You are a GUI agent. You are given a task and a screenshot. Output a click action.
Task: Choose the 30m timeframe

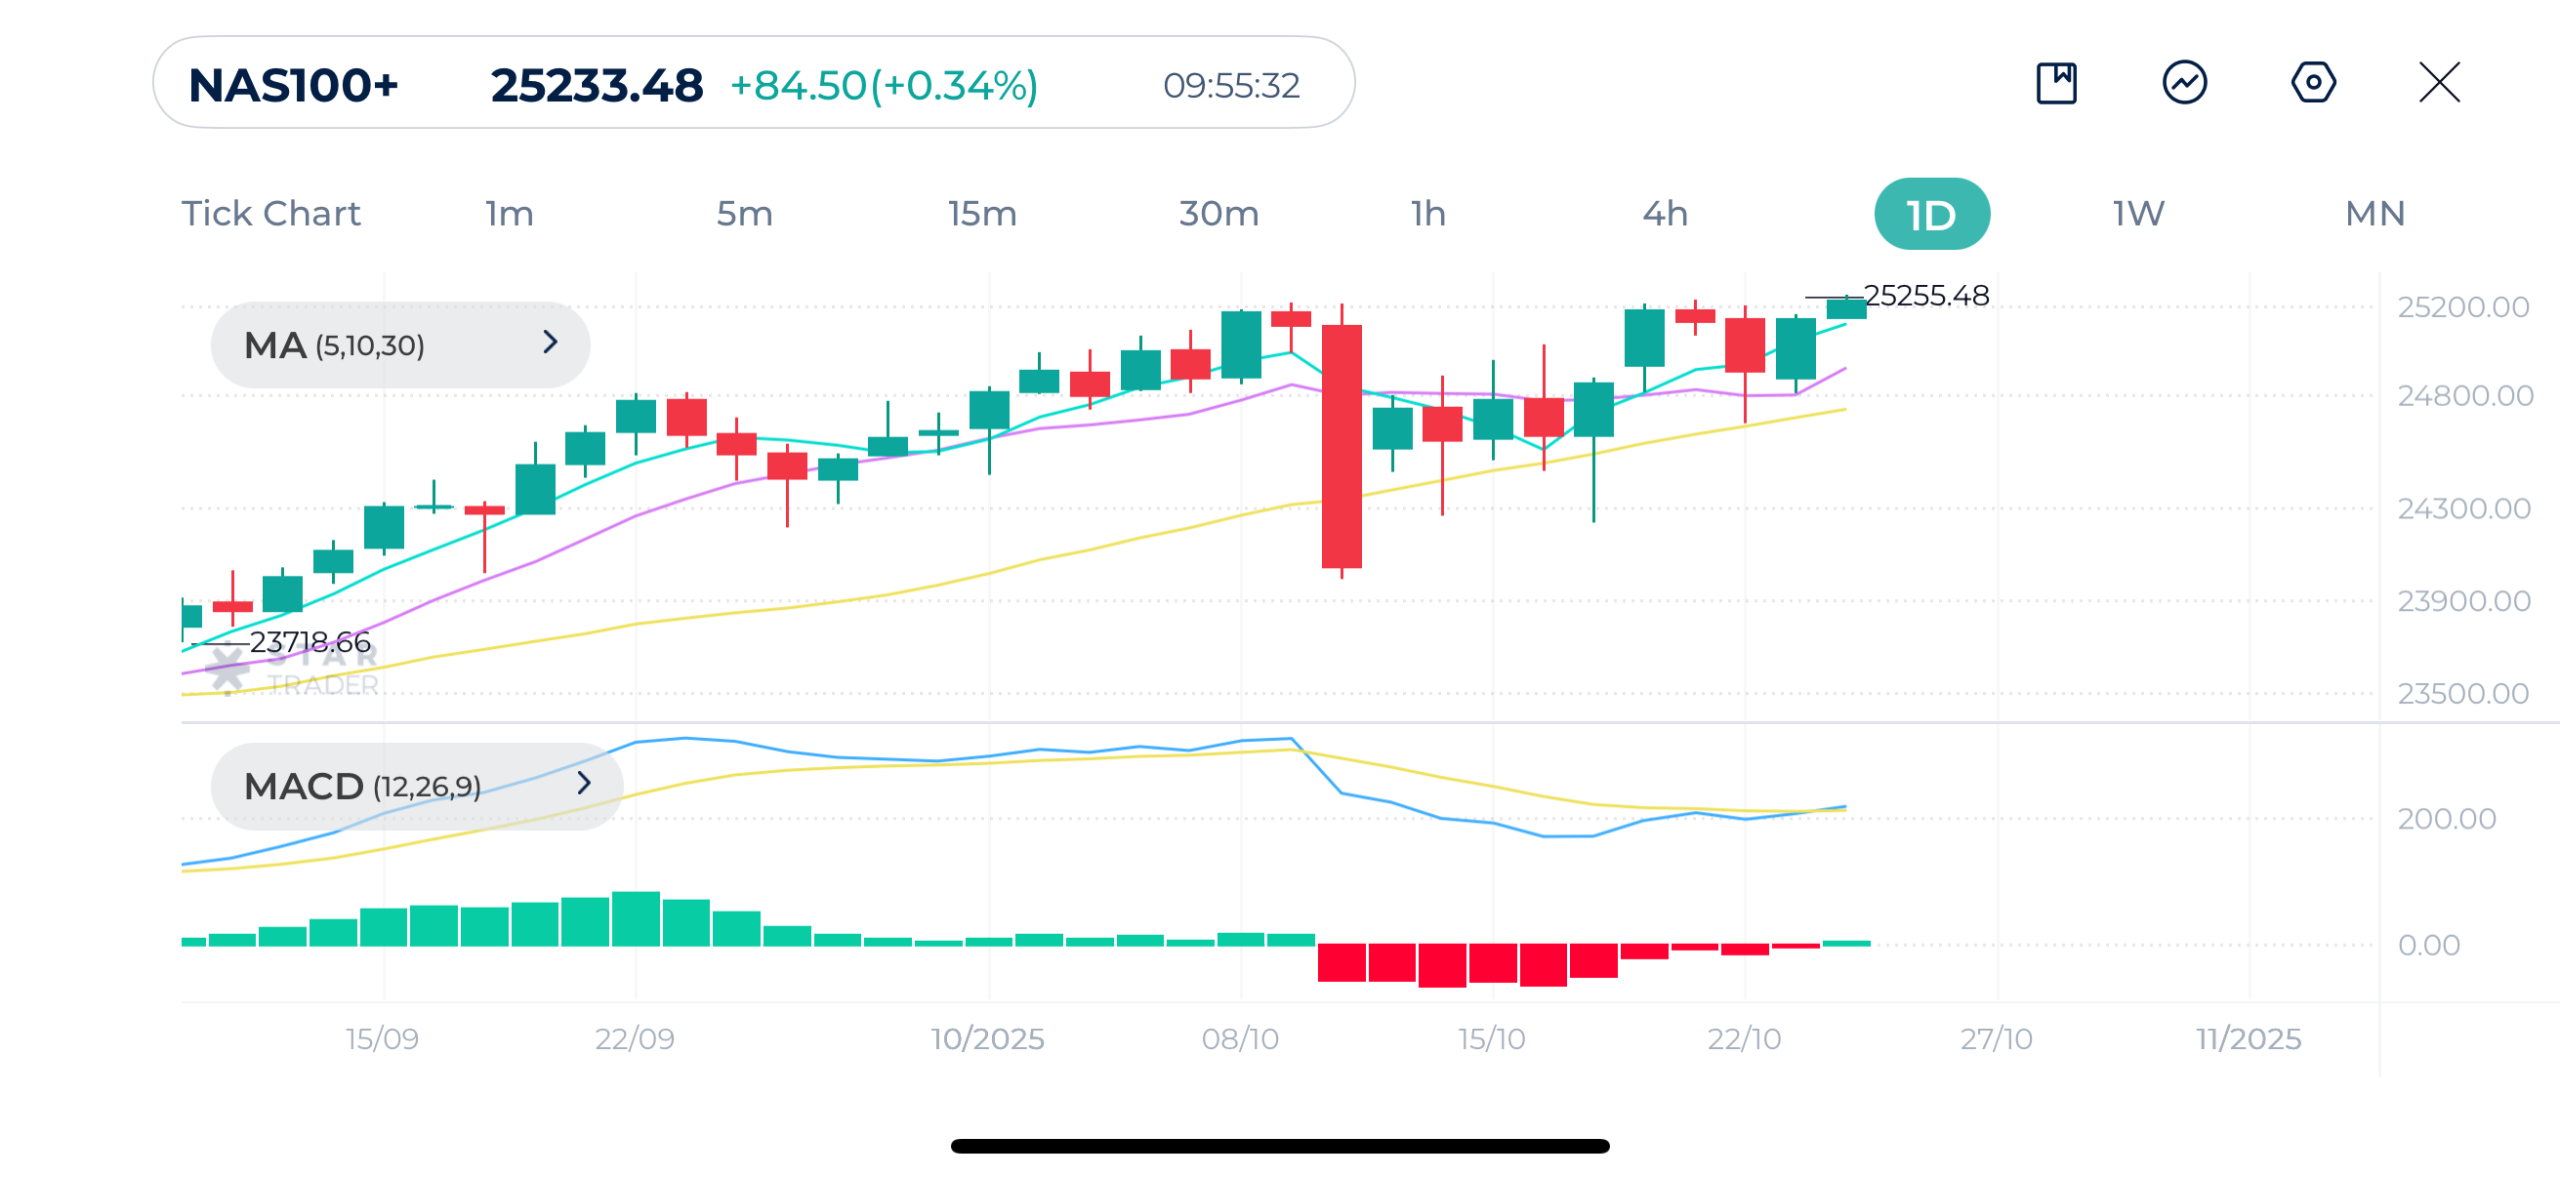click(1218, 214)
